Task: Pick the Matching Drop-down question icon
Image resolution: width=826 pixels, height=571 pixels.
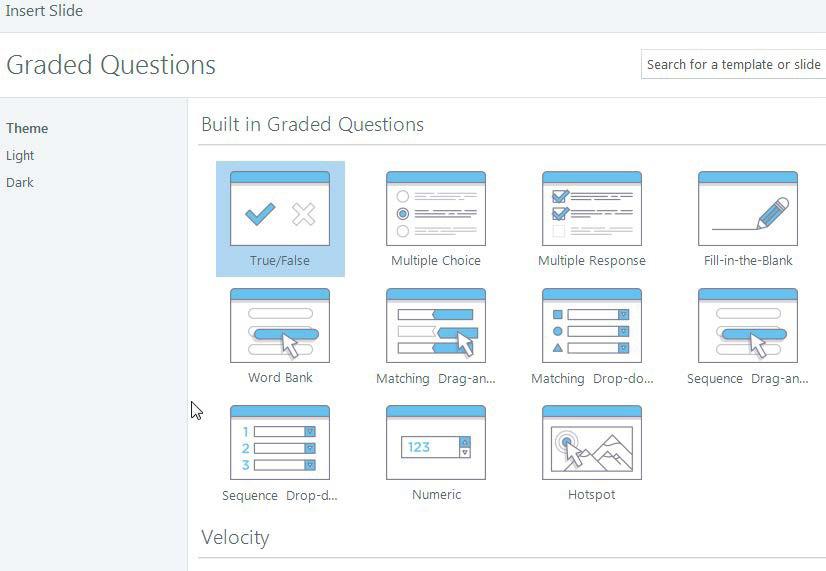Action: (x=592, y=326)
